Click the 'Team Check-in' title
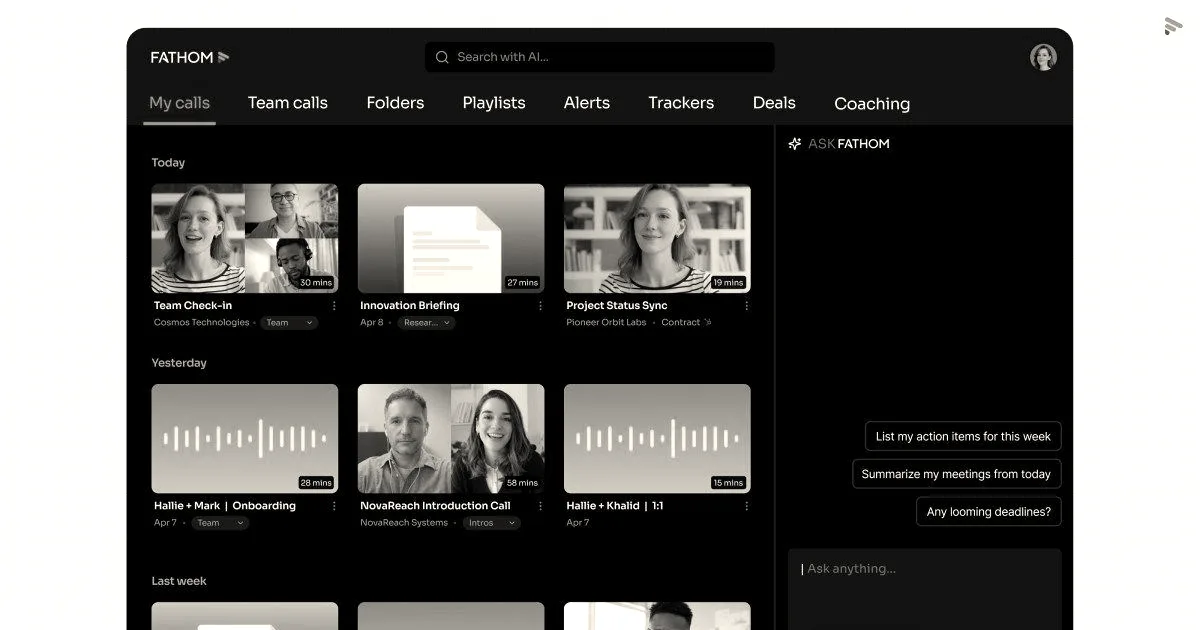The width and height of the screenshot is (1200, 630). pyautogui.click(x=193, y=306)
